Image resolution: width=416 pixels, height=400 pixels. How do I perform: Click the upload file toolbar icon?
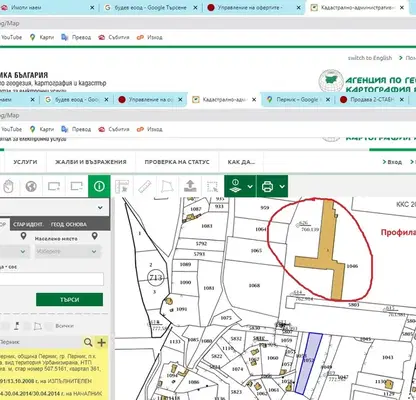pos(190,186)
